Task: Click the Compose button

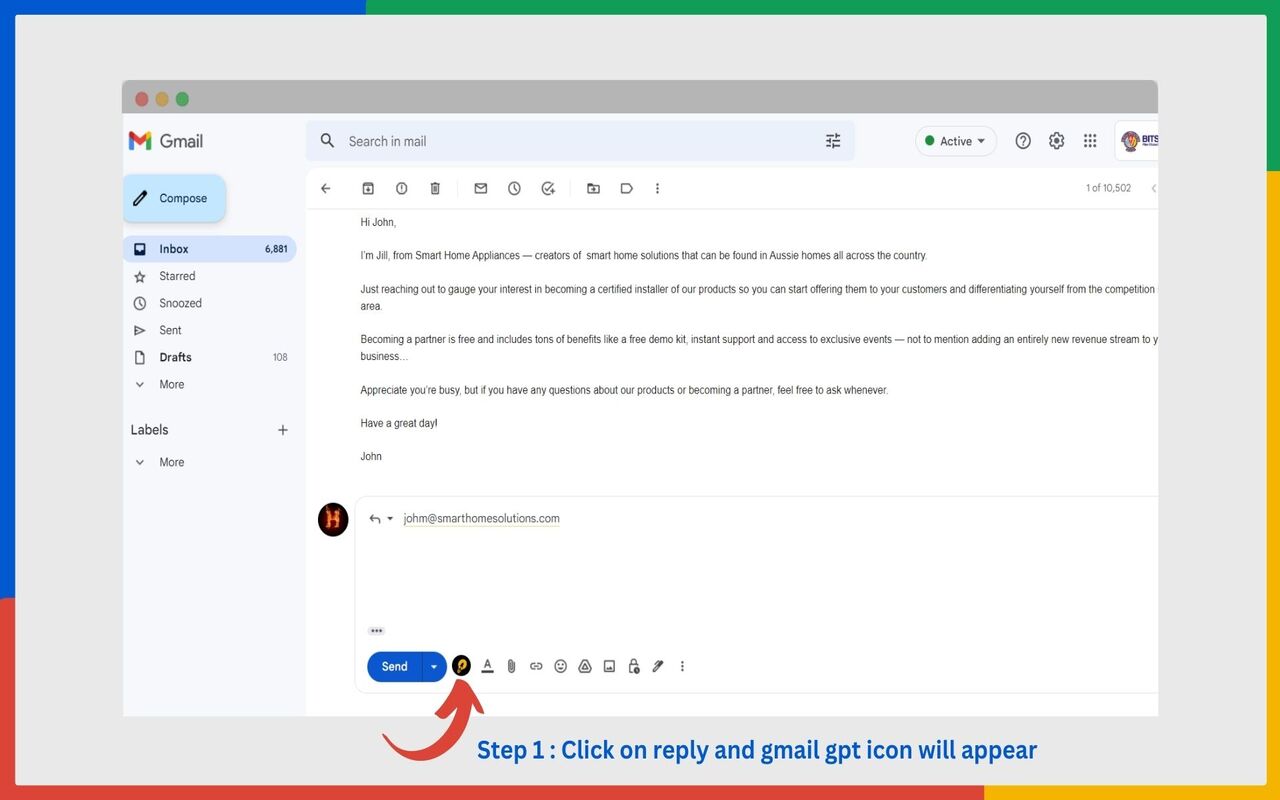Action: tap(174, 198)
